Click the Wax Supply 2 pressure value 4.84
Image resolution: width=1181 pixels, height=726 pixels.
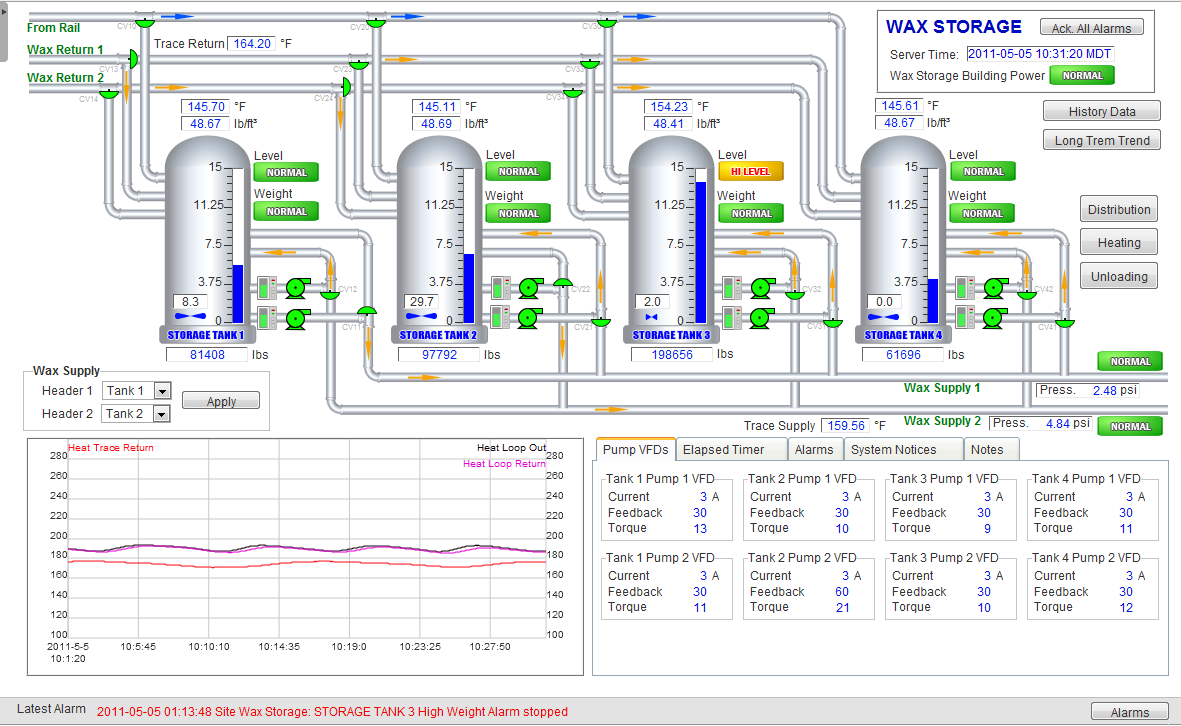pyautogui.click(x=1057, y=424)
